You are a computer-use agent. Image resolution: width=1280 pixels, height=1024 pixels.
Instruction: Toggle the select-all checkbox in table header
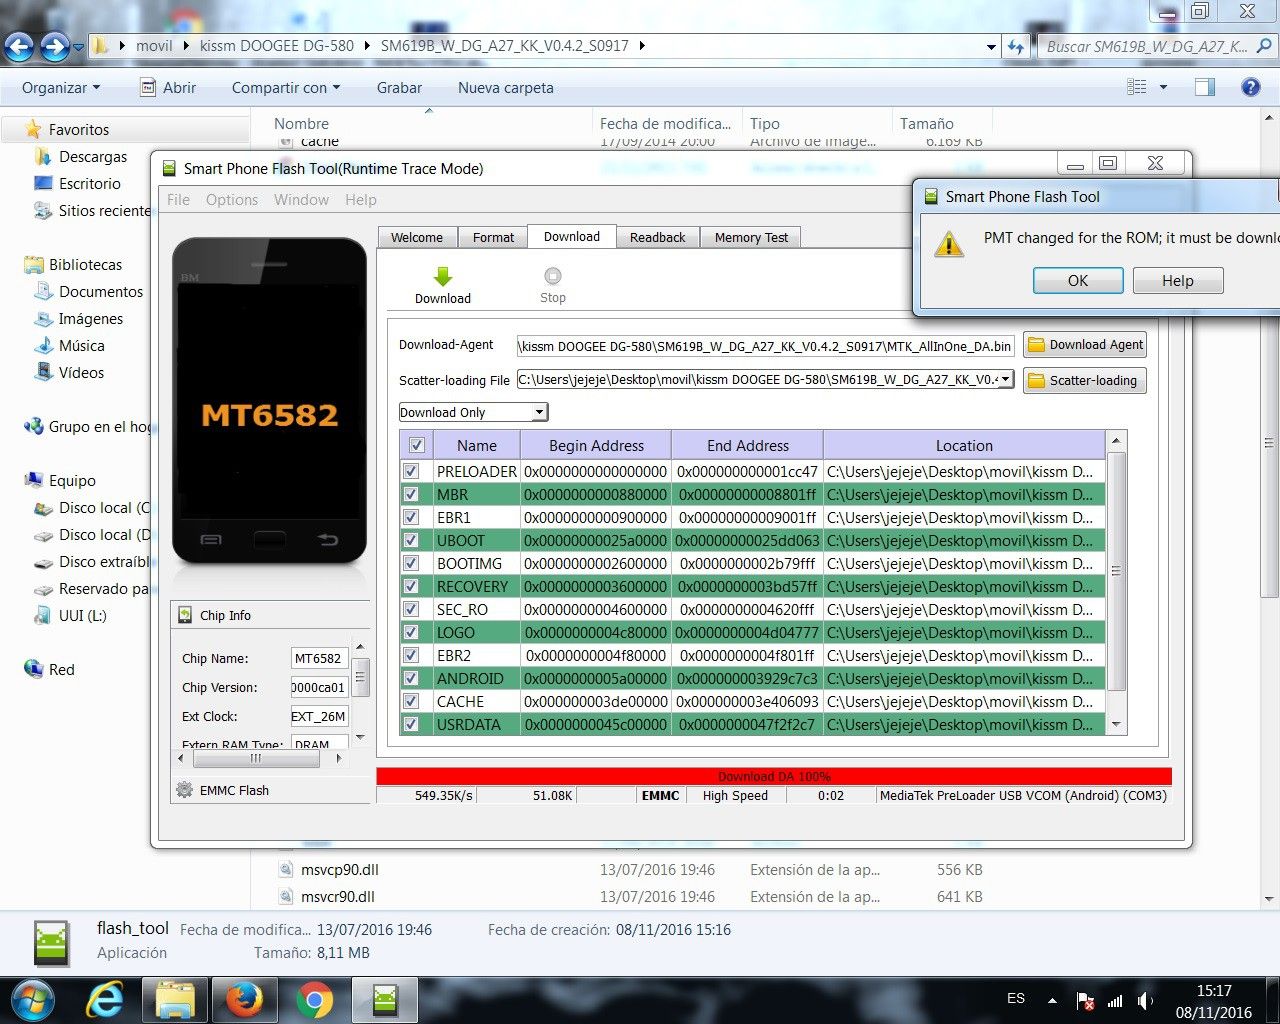coord(417,445)
